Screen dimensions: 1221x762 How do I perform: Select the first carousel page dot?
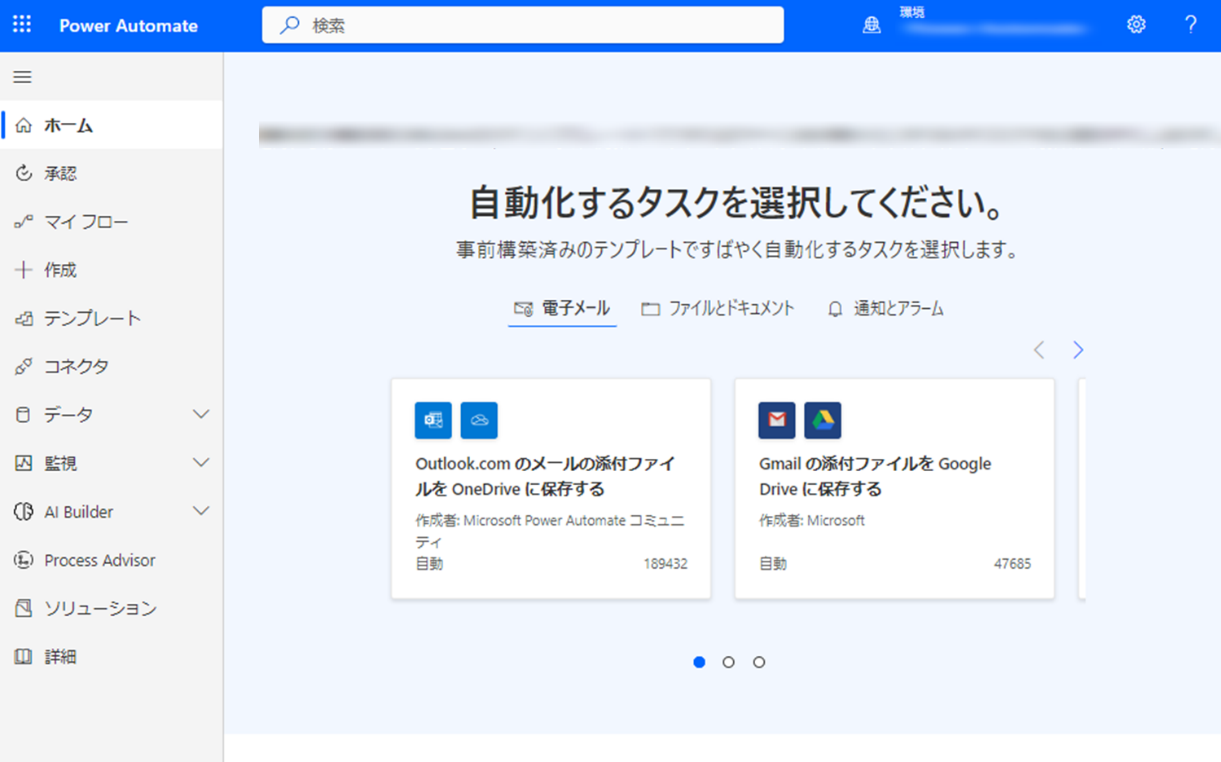coord(699,662)
